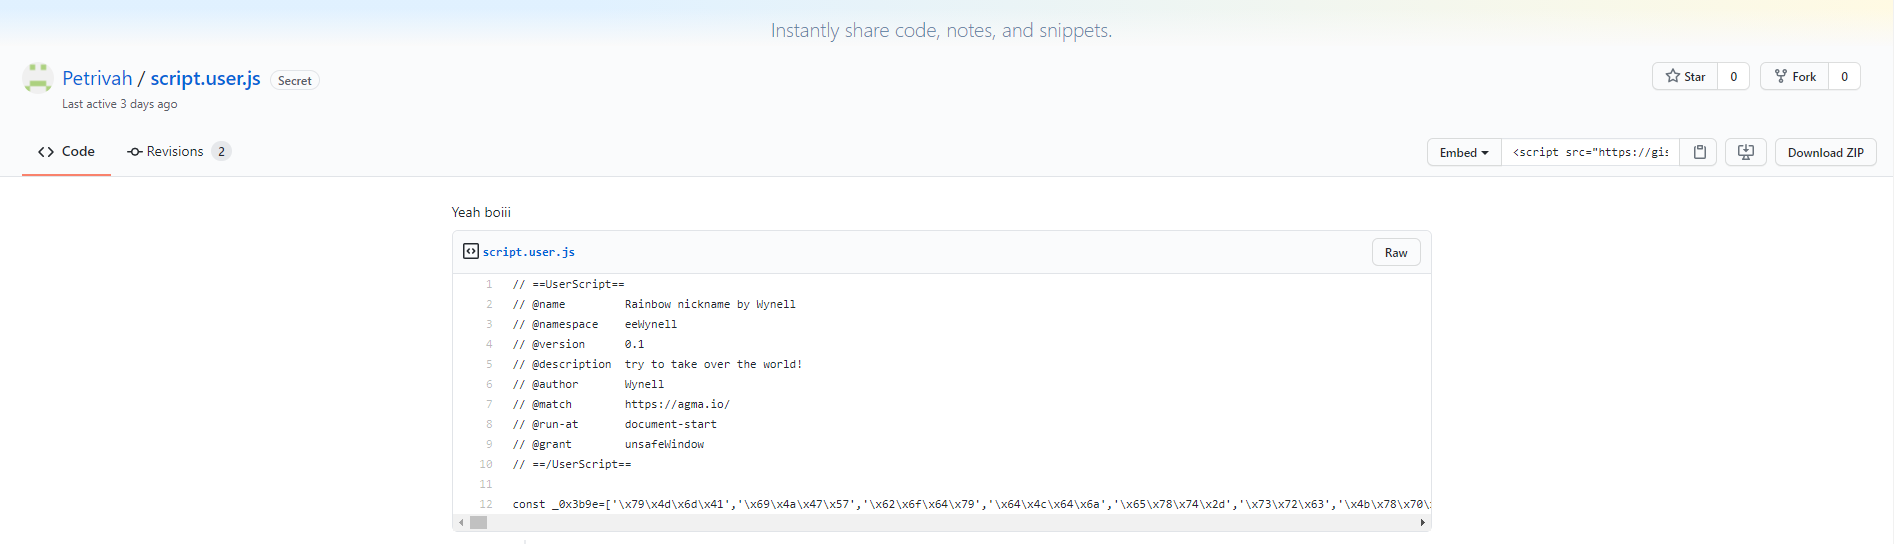Click the fork count number
Screen dimensions: 1894x544
tap(1845, 77)
